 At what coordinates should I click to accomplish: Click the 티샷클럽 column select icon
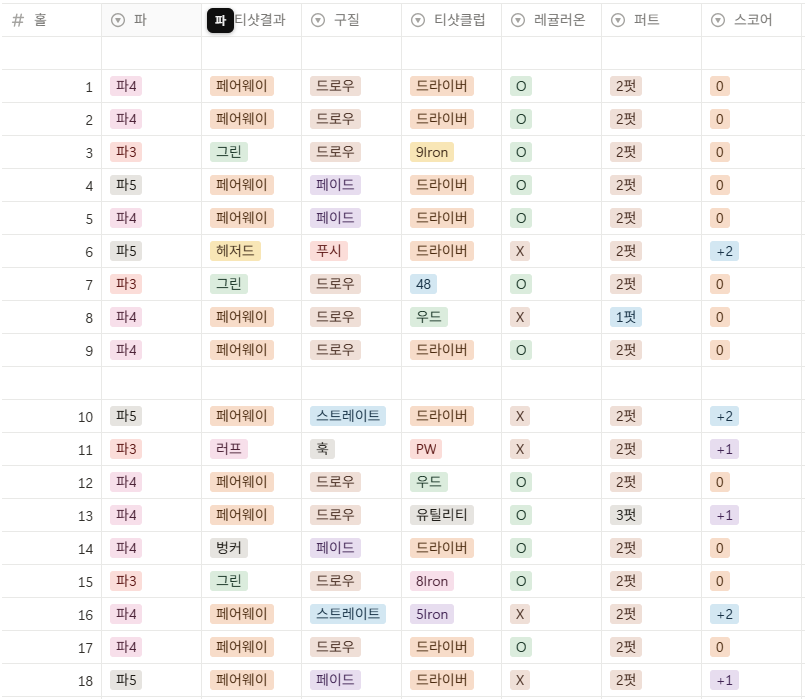[418, 20]
